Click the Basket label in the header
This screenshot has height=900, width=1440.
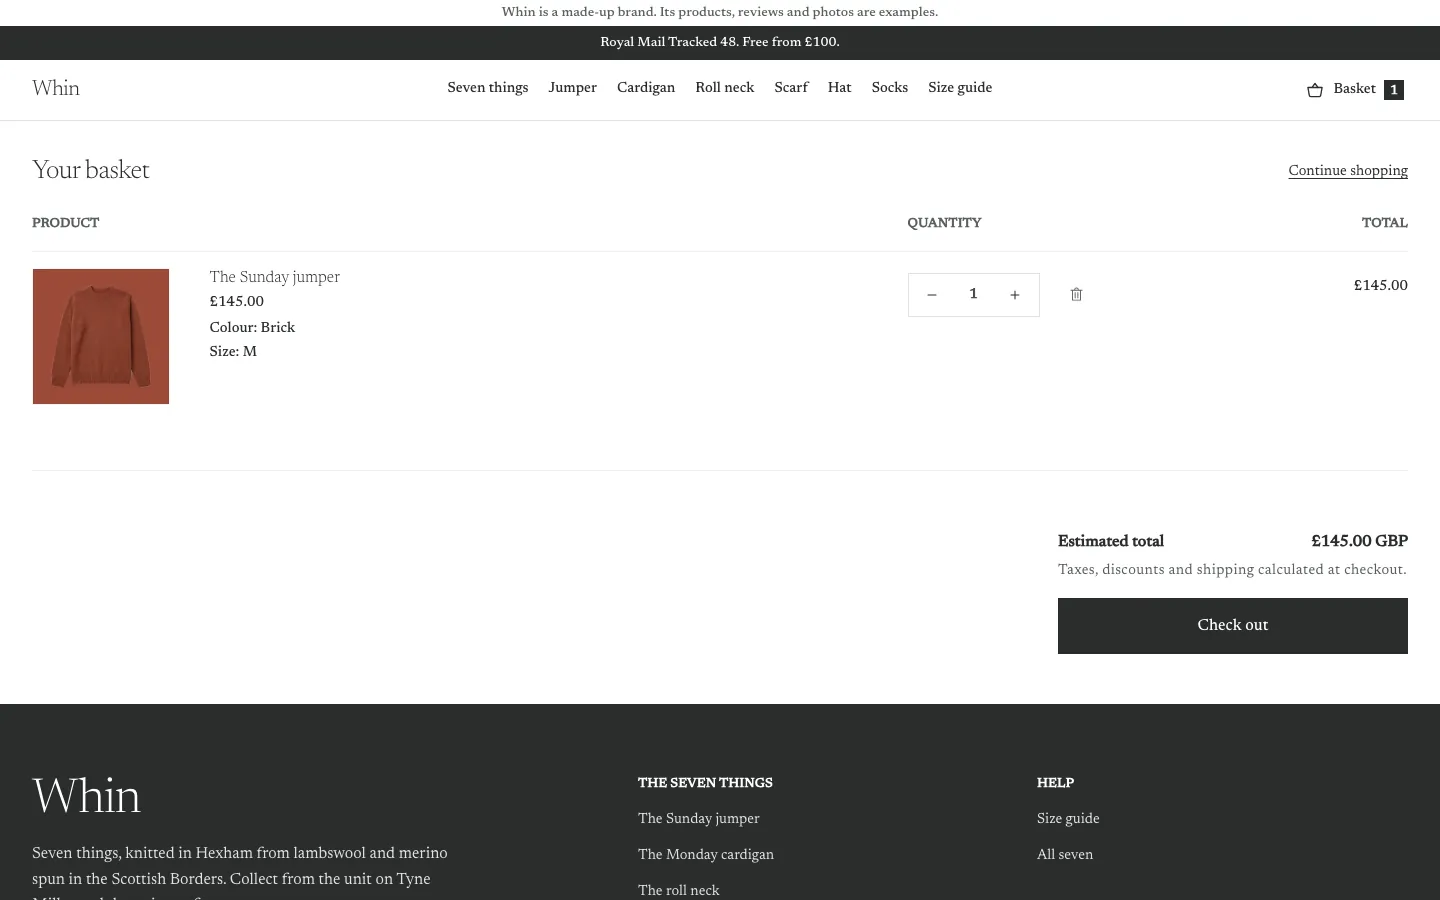(1355, 89)
